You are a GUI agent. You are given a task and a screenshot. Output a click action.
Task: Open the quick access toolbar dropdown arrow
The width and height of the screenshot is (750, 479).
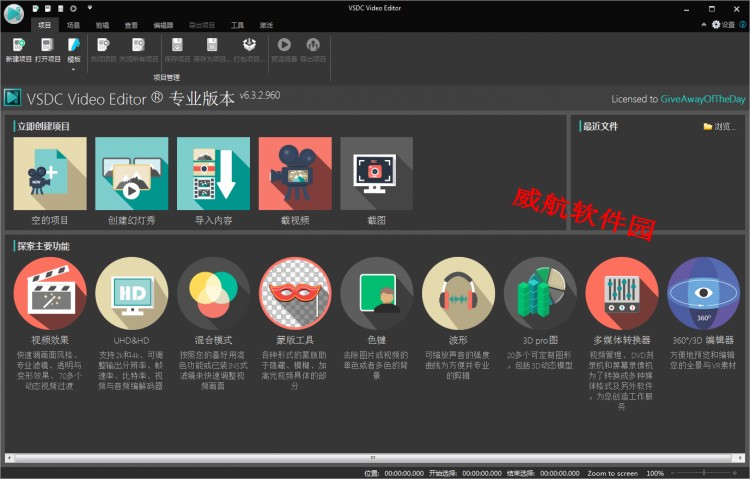pos(90,8)
